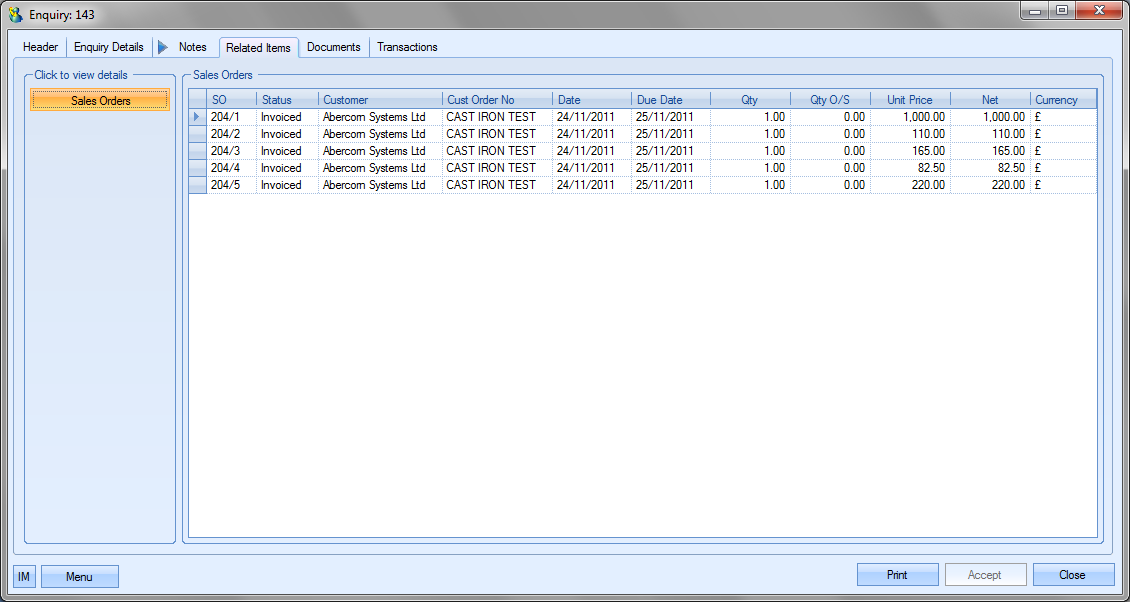Image resolution: width=1130 pixels, height=602 pixels.
Task: Sort by the Status column header
Action: point(287,100)
